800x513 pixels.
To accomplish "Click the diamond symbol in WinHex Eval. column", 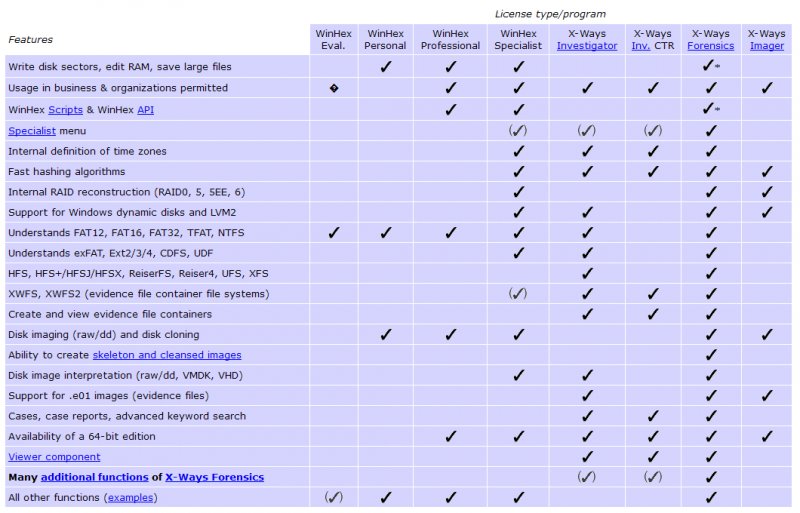I will (333, 88).
